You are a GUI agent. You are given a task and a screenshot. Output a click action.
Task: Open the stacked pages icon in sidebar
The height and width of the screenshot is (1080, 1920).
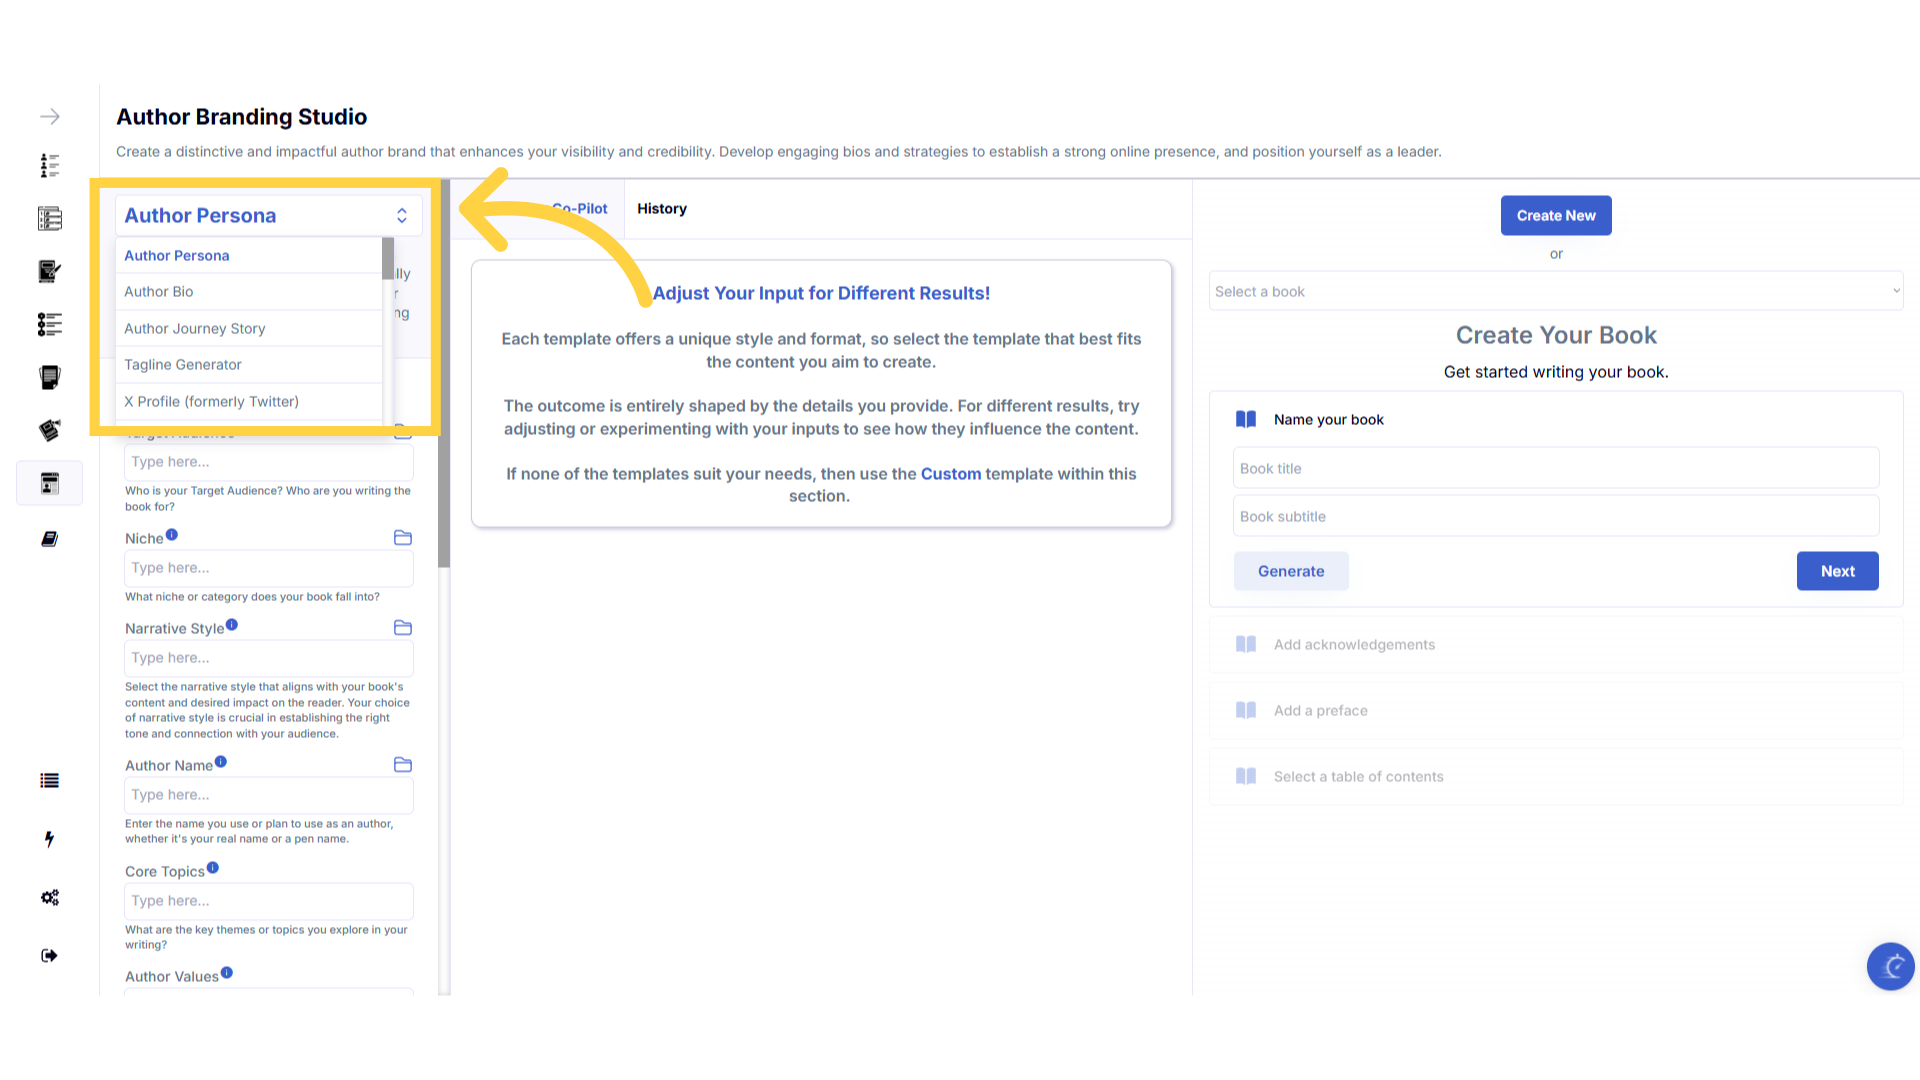pos(50,377)
